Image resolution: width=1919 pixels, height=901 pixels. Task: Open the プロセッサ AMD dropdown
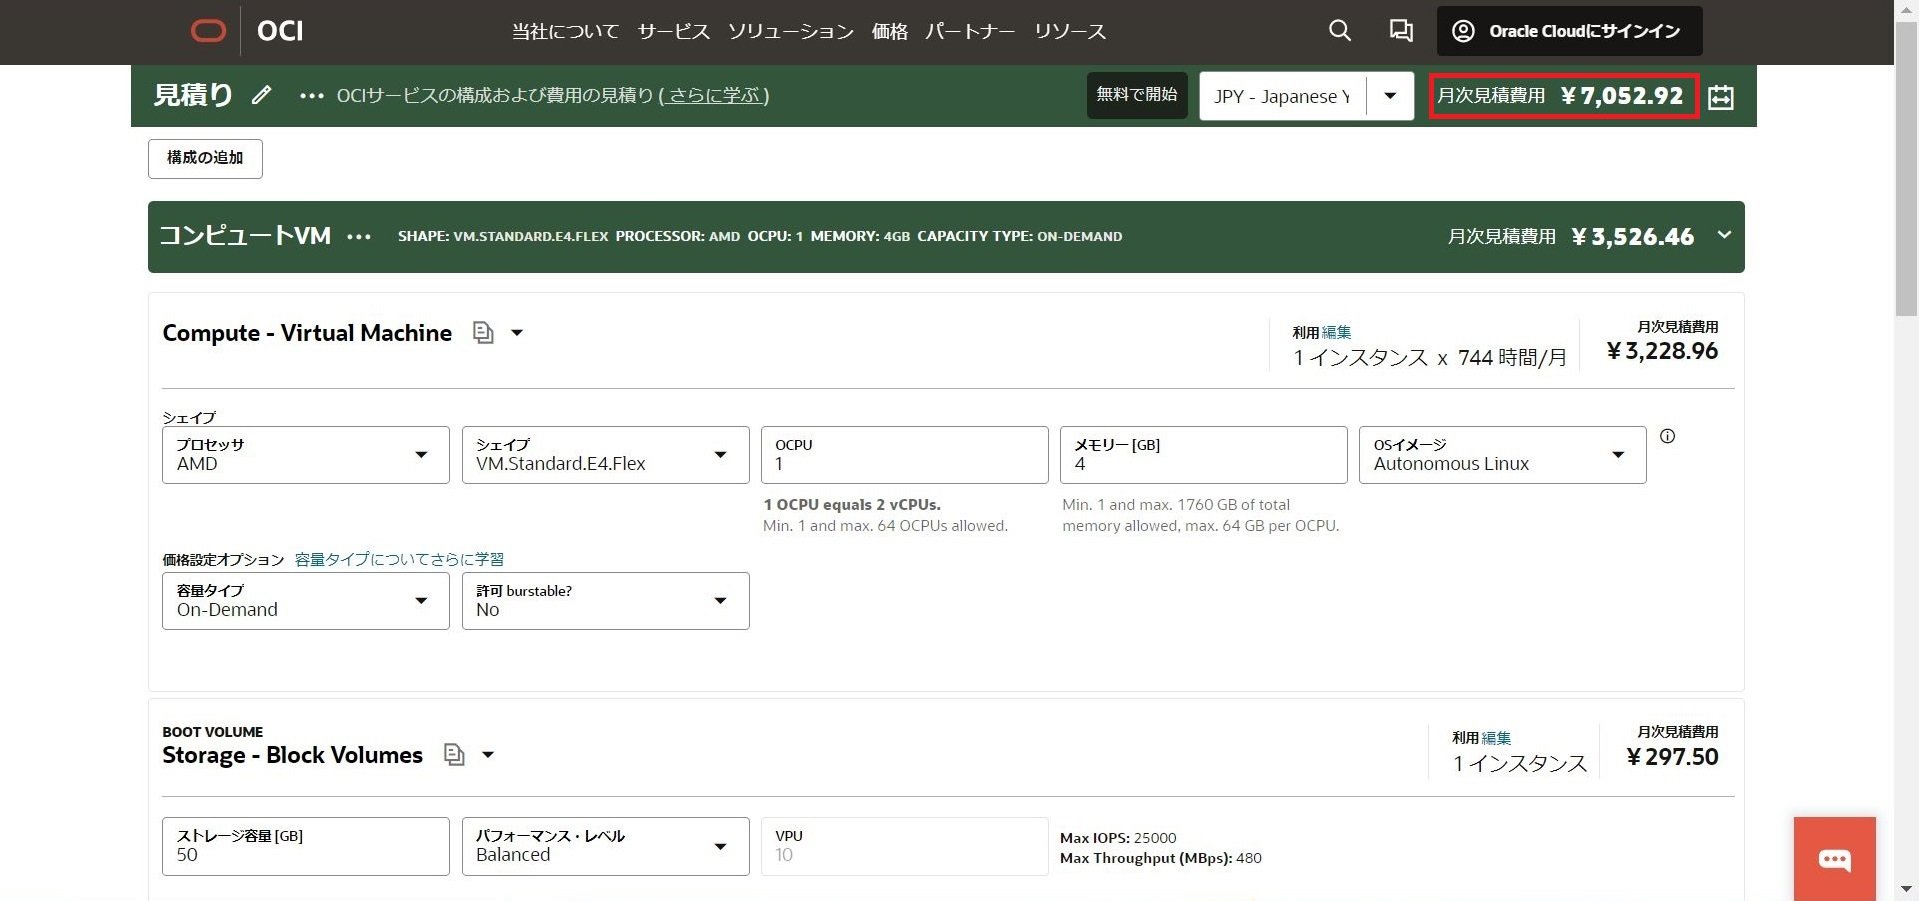point(421,455)
